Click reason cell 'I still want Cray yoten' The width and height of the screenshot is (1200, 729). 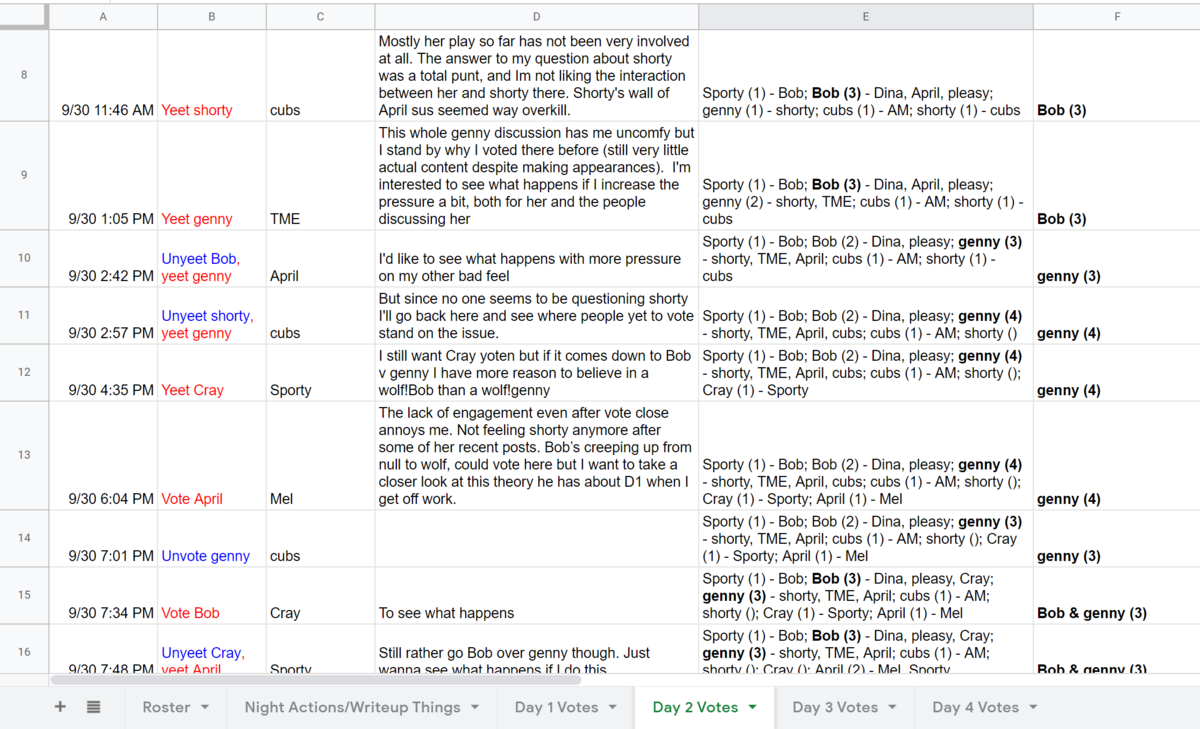click(536, 373)
